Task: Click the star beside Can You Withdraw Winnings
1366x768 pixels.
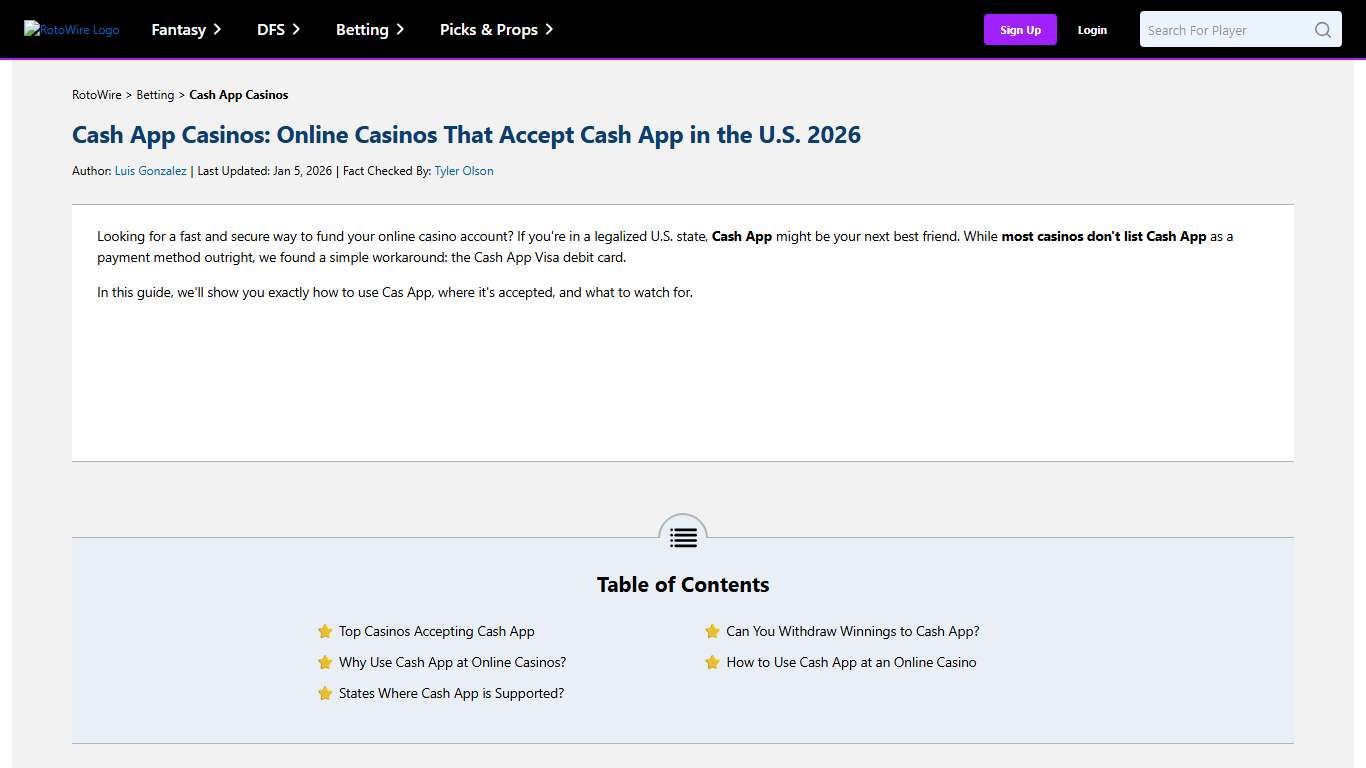Action: pyautogui.click(x=712, y=631)
